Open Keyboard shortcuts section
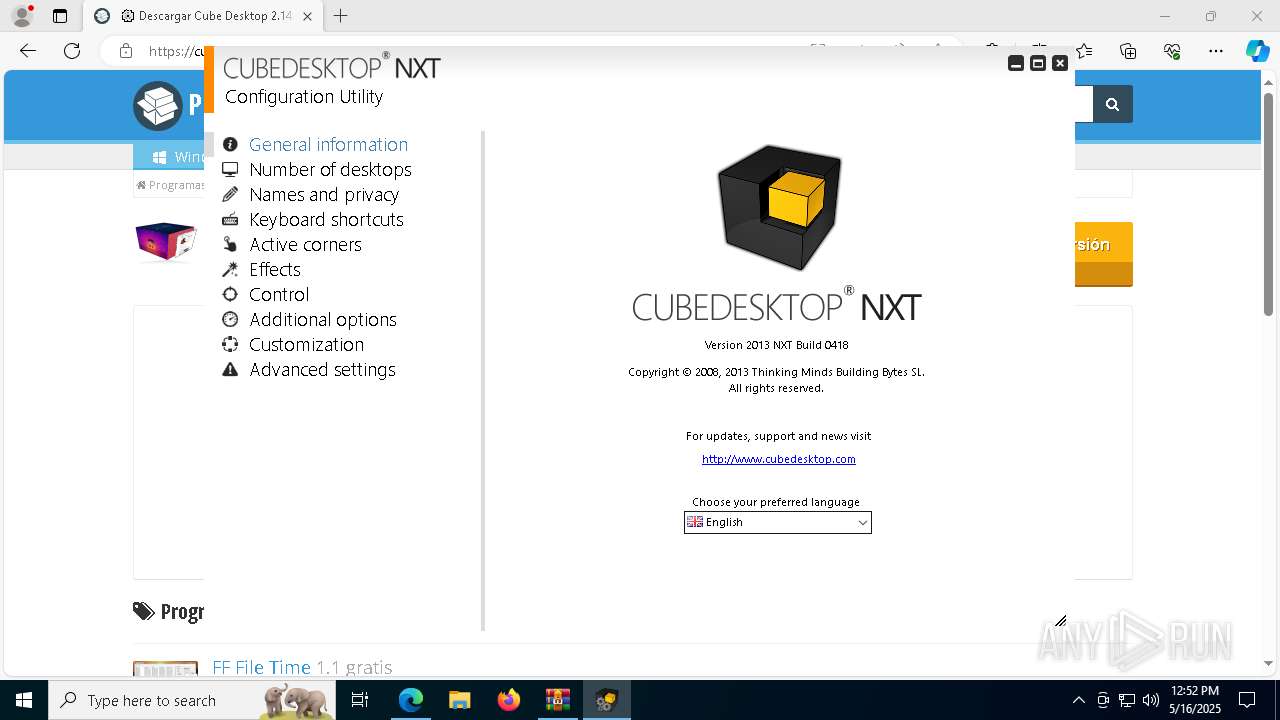The width and height of the screenshot is (1280, 720). [326, 219]
